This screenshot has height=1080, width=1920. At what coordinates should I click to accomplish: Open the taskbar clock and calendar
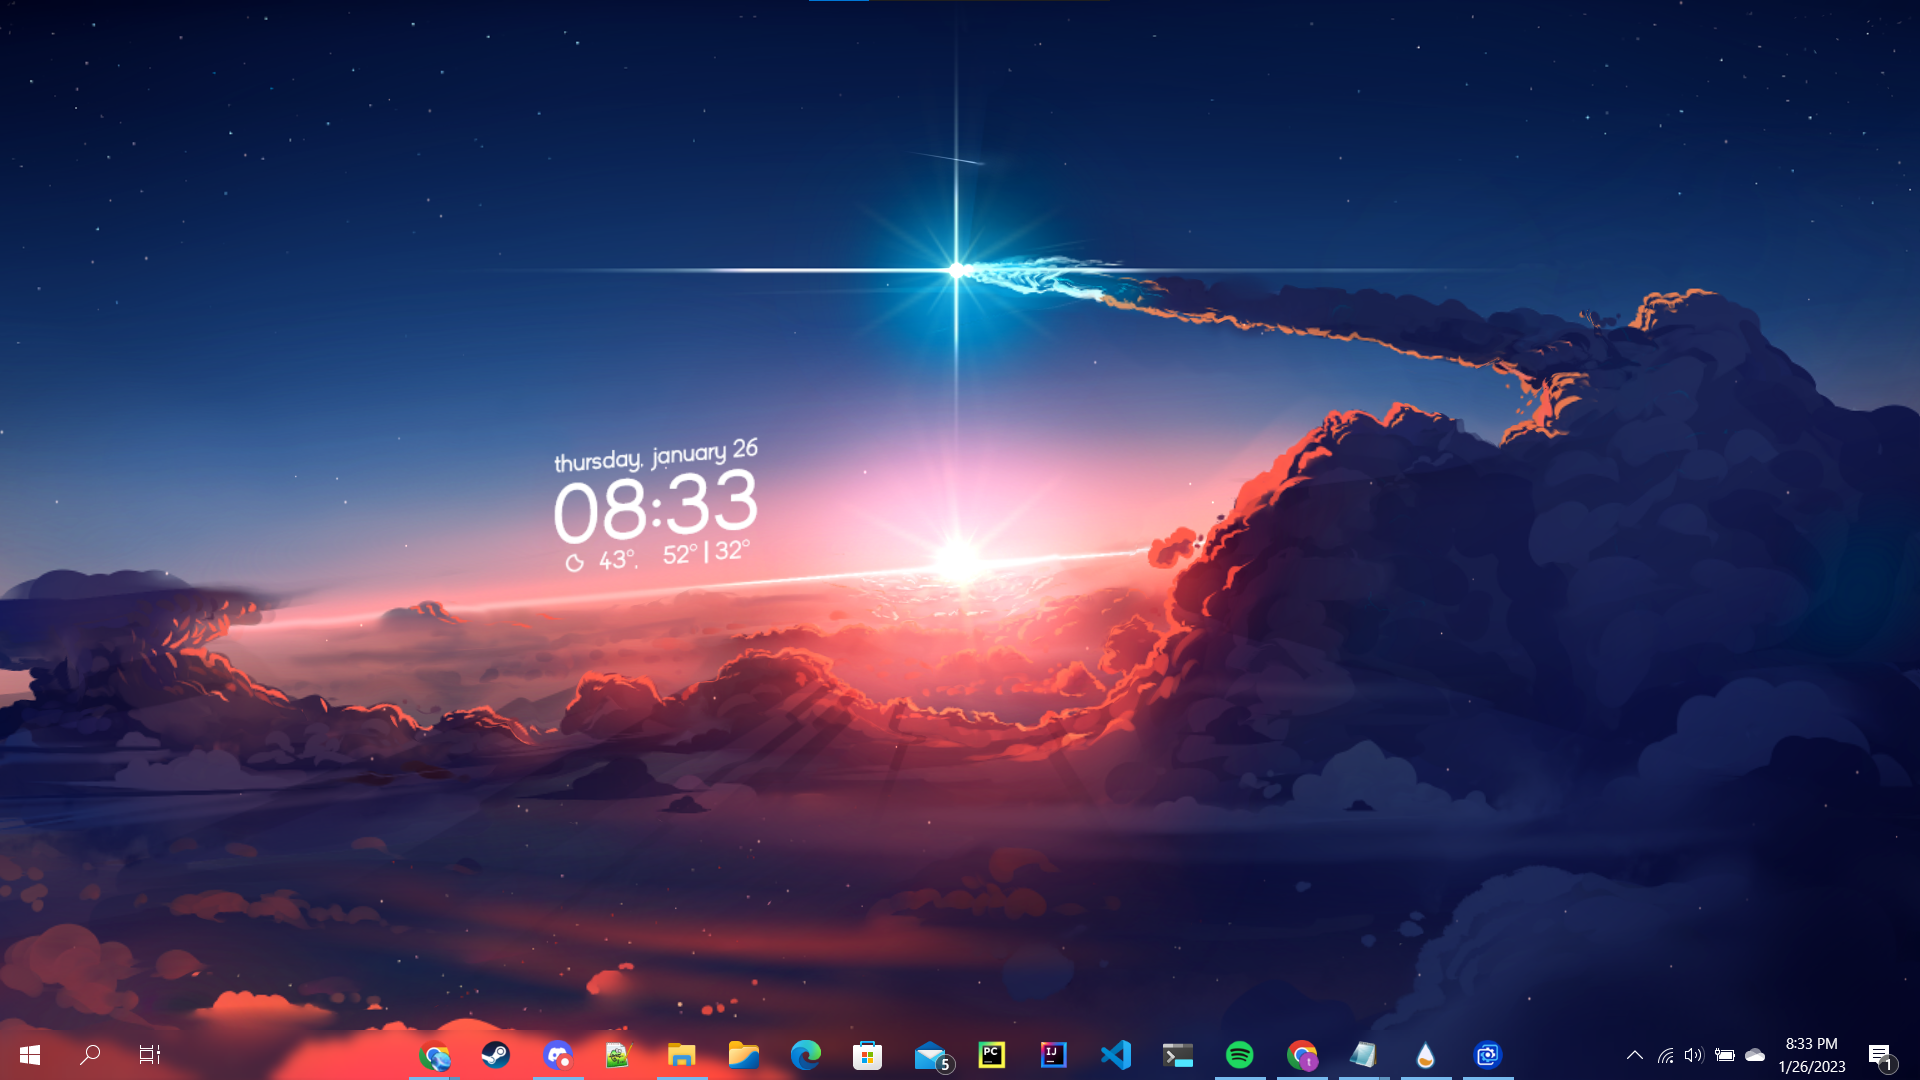click(x=1811, y=1055)
